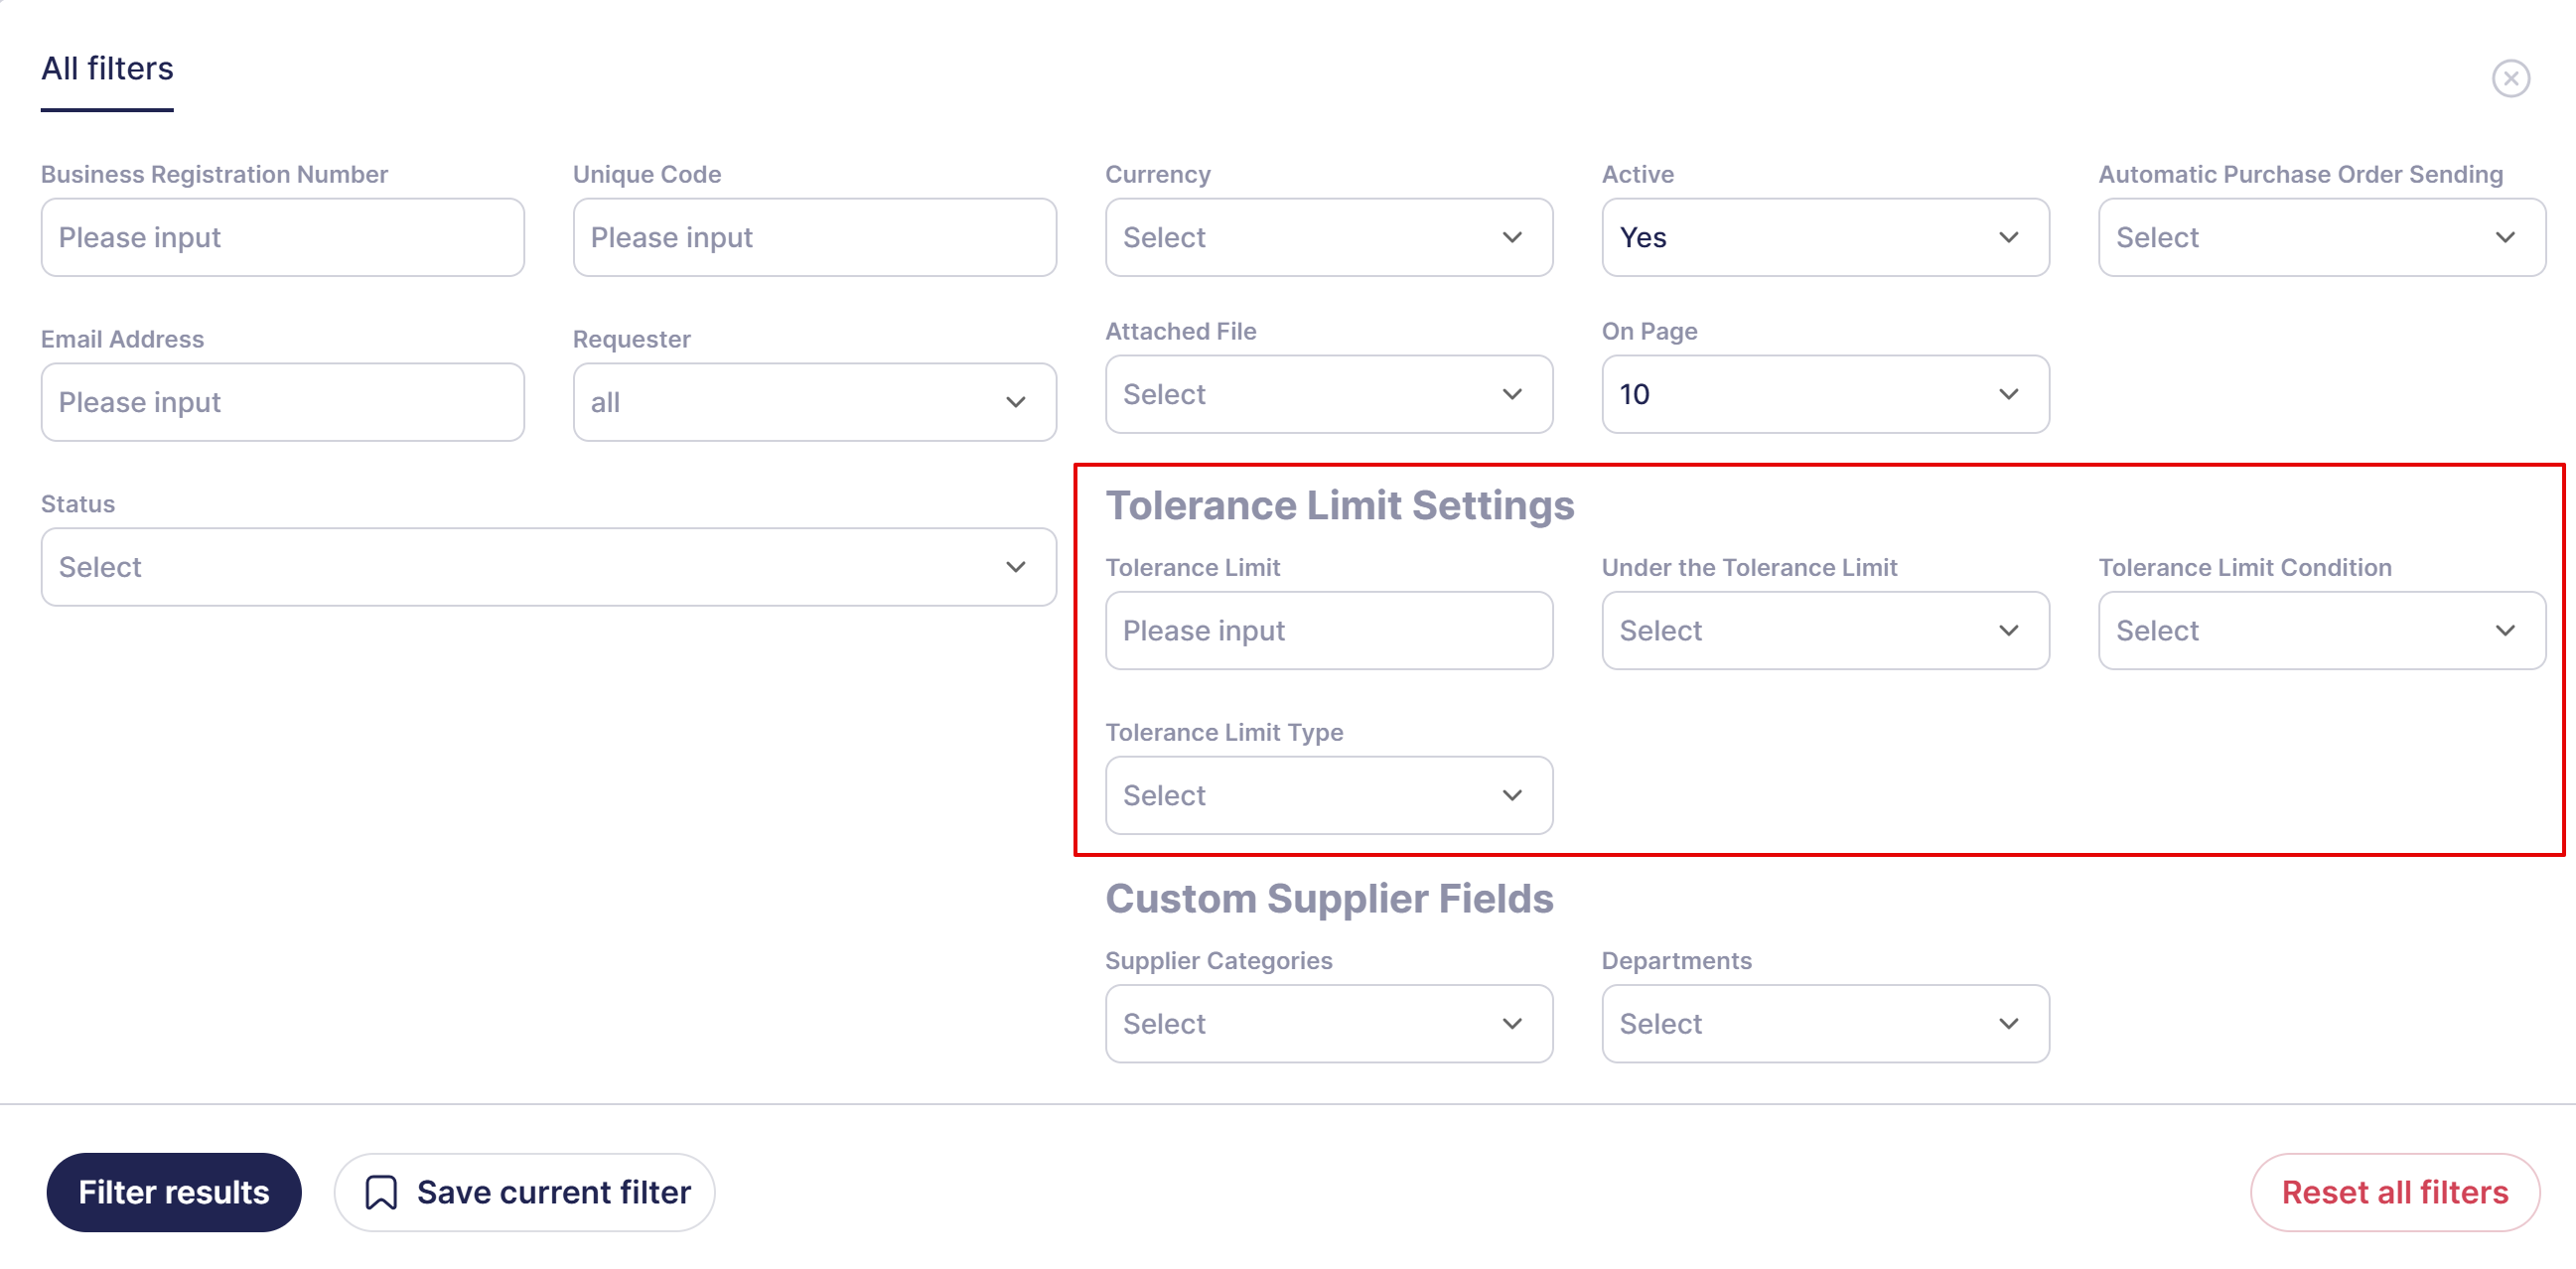This screenshot has width=2576, height=1269.
Task: Open the On Page dropdown showing 10
Action: [x=1825, y=394]
